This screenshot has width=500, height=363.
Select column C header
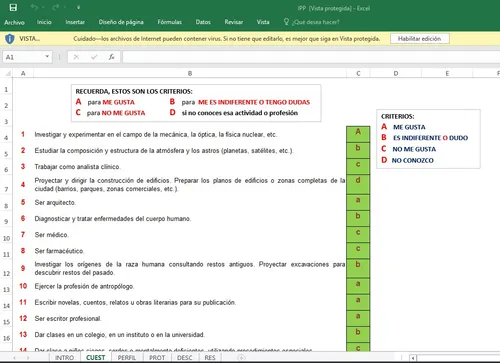pos(358,73)
